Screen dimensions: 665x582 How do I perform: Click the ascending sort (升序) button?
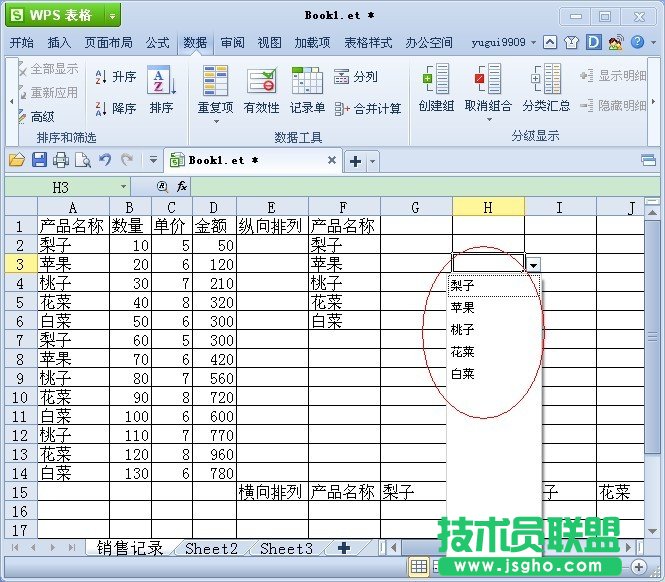(115, 77)
